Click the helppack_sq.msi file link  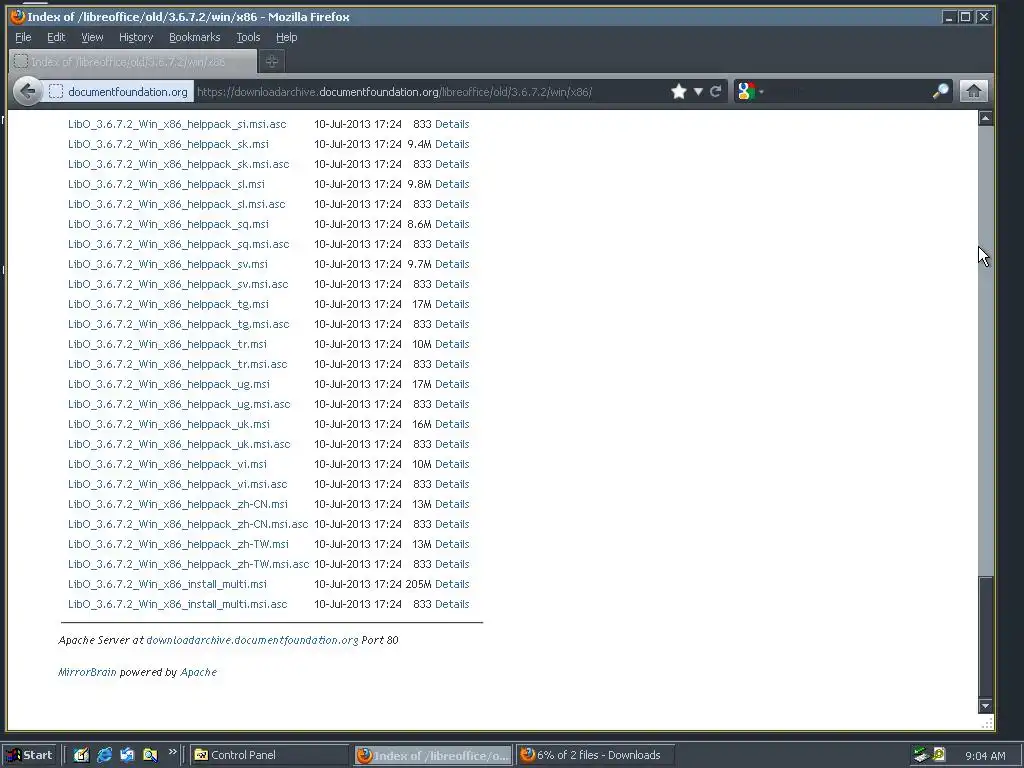(x=168, y=224)
